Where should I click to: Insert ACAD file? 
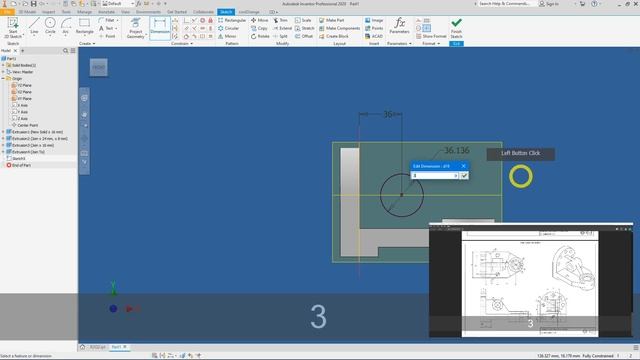click(x=374, y=36)
